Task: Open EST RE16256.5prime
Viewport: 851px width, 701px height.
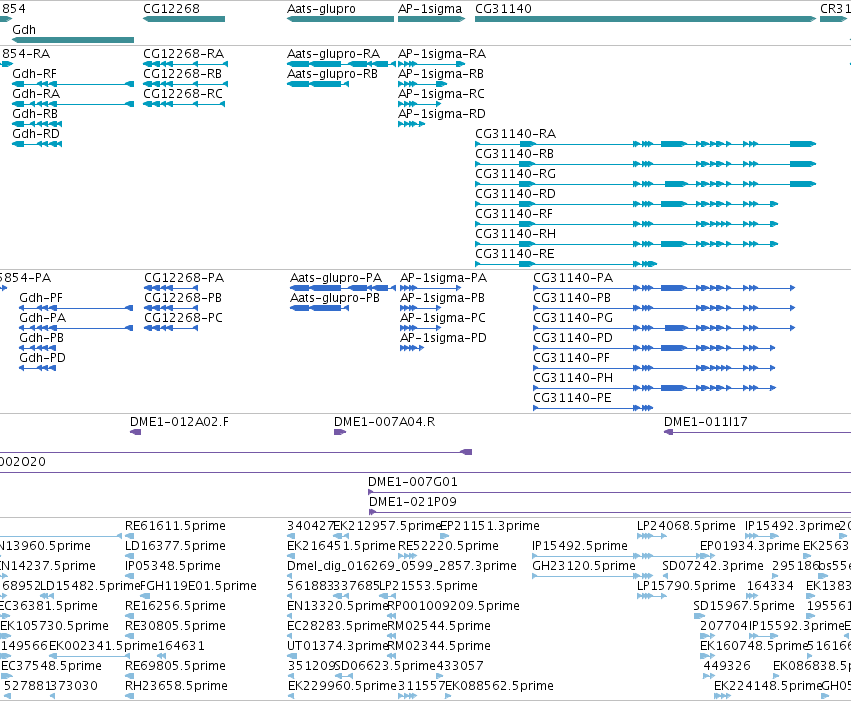Action: pyautogui.click(x=175, y=606)
